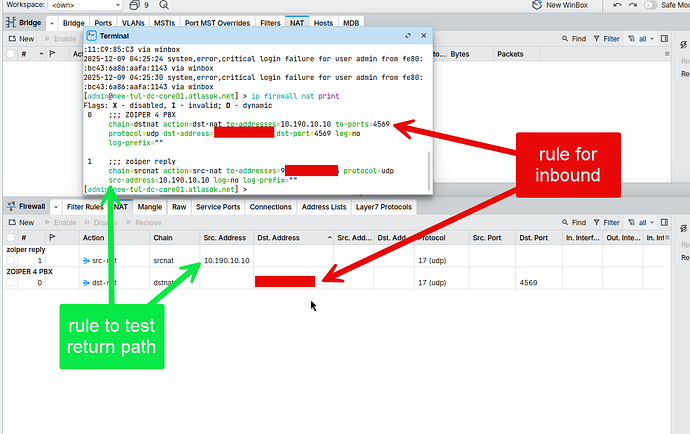The height and width of the screenshot is (434, 690).
Task: Close the Terminal window
Action: coord(425,33)
